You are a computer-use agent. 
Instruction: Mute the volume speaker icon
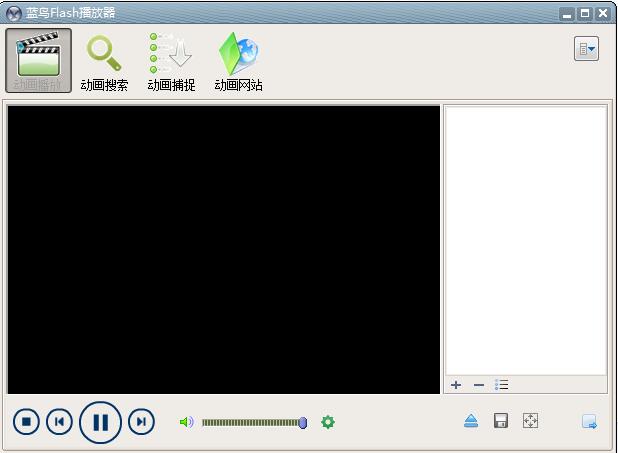(x=186, y=422)
